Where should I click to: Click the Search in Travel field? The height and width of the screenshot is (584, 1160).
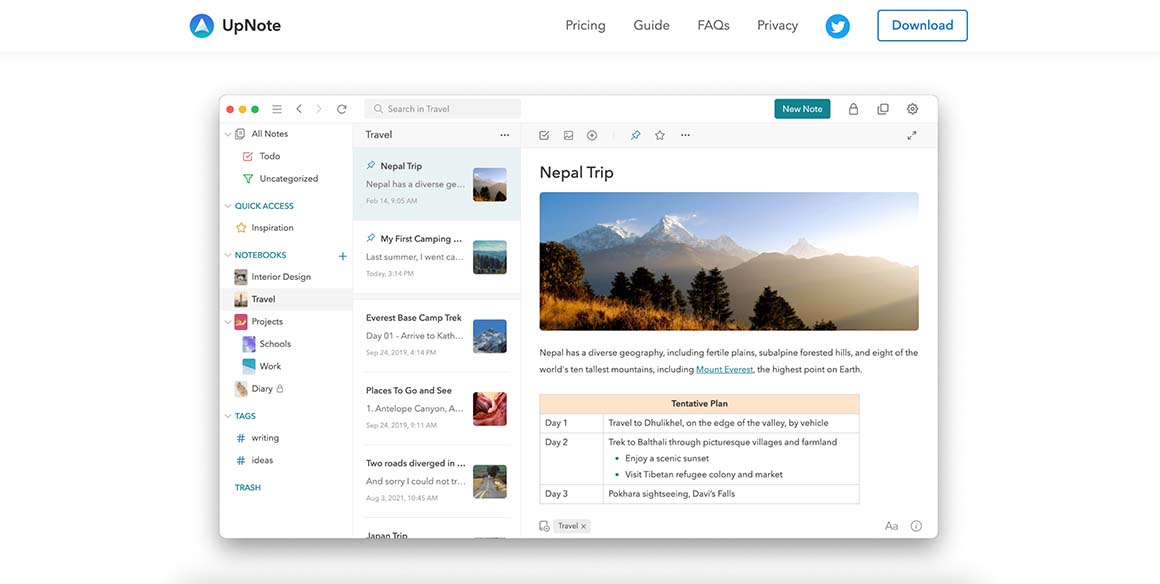coord(443,109)
